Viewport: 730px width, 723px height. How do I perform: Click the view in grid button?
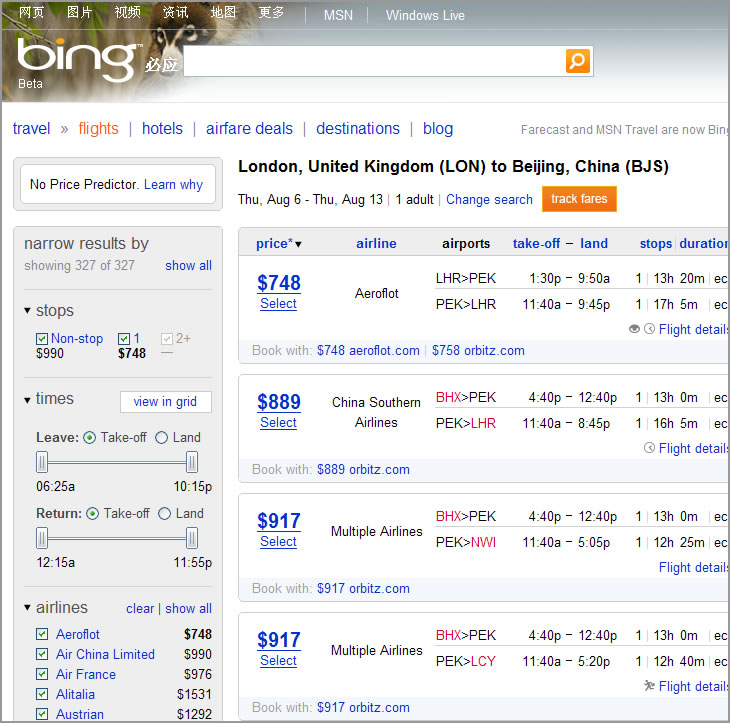point(165,401)
